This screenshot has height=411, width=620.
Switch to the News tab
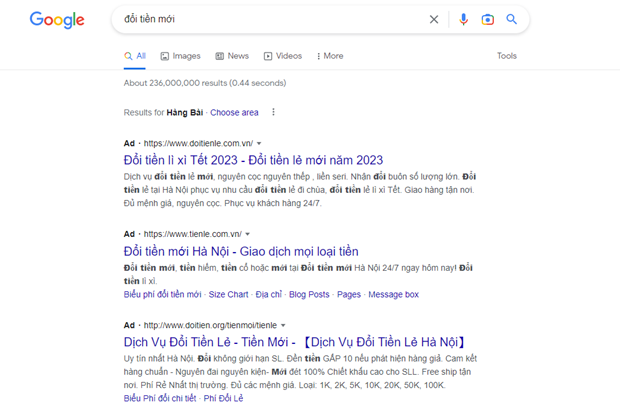pyautogui.click(x=232, y=56)
